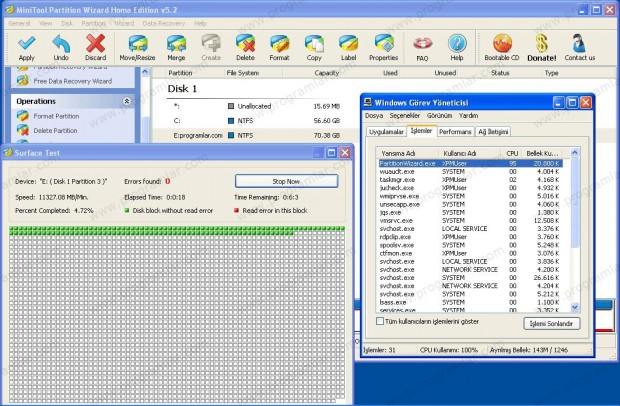Screen dimensions: 620x406
Task: Click the Discard red X icon
Action: pos(95,43)
